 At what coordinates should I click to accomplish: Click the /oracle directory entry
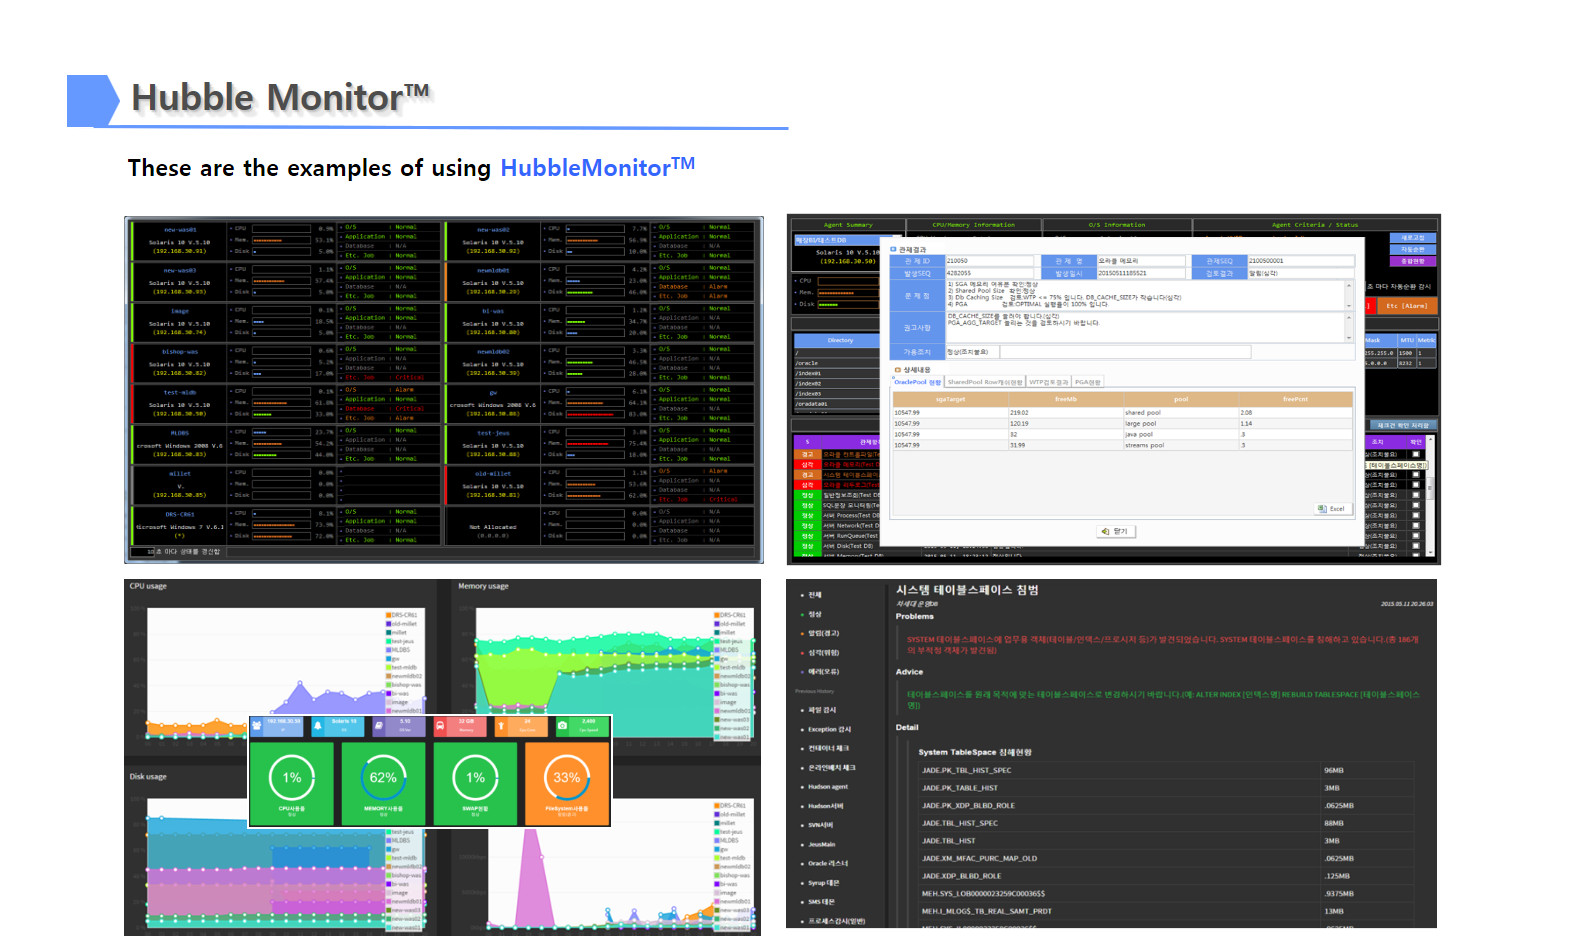point(837,363)
